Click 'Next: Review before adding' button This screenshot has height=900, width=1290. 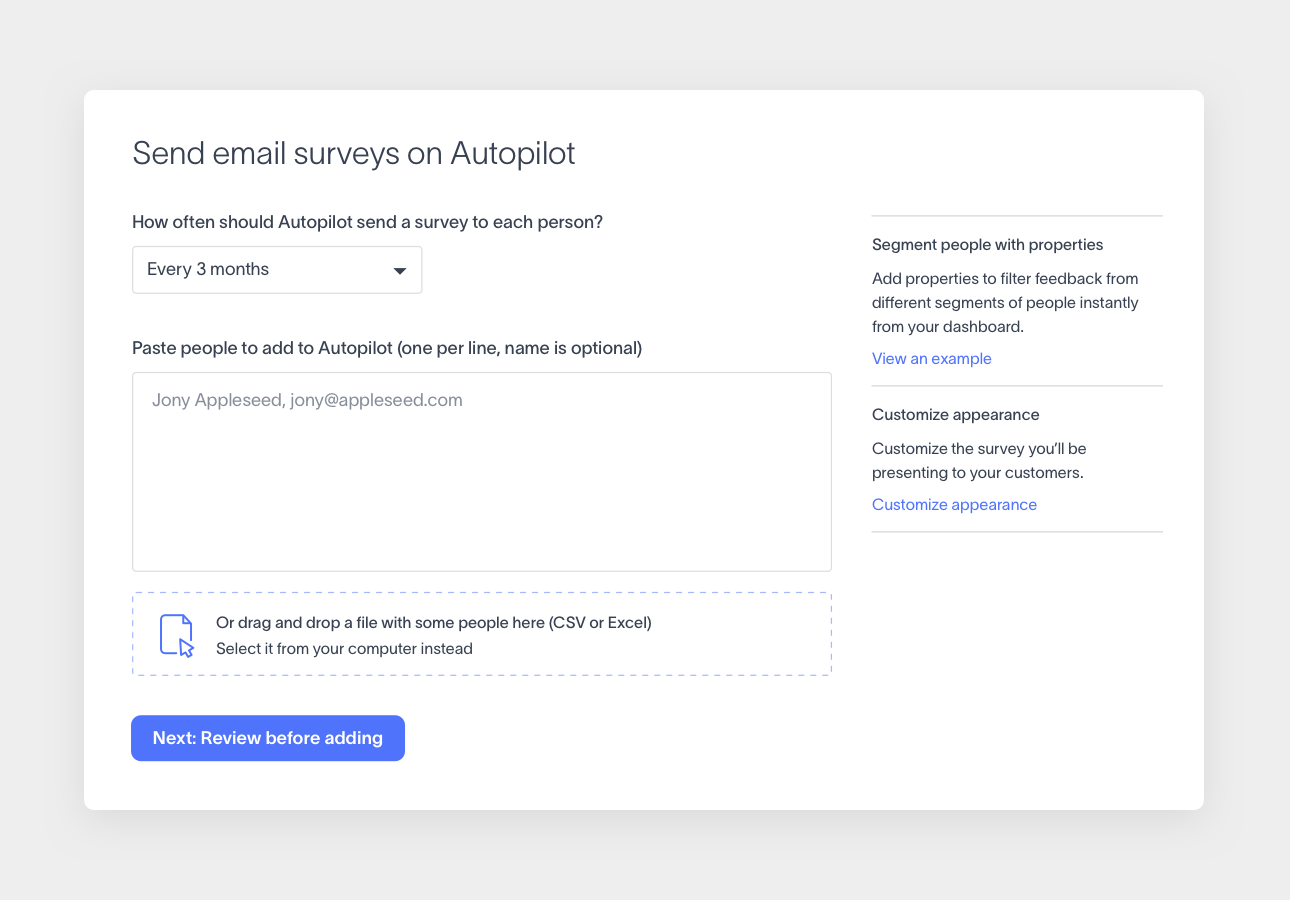[x=268, y=738]
